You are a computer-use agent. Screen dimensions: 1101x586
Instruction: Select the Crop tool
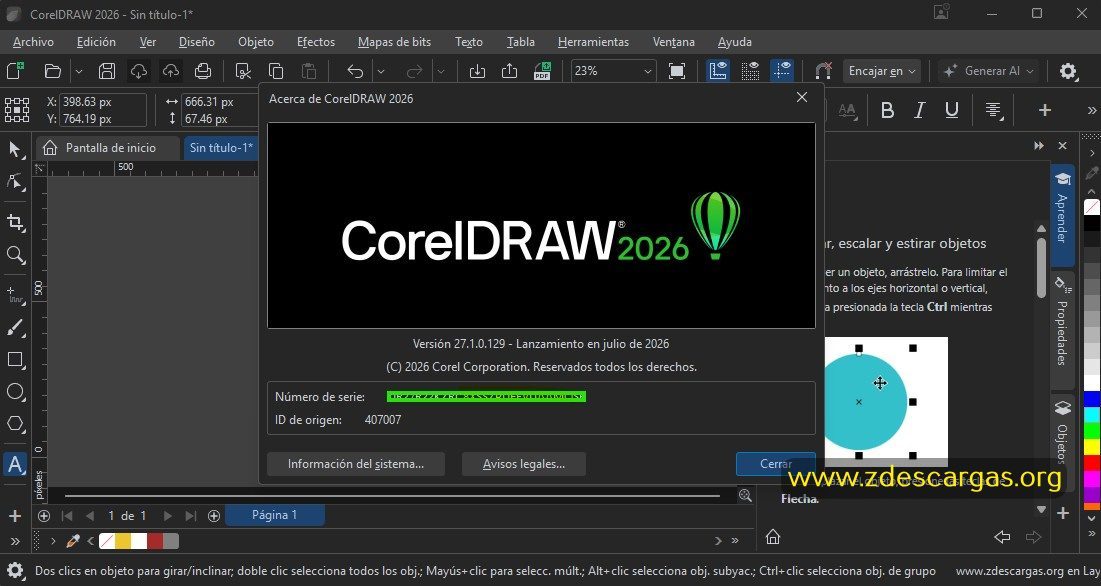15,223
